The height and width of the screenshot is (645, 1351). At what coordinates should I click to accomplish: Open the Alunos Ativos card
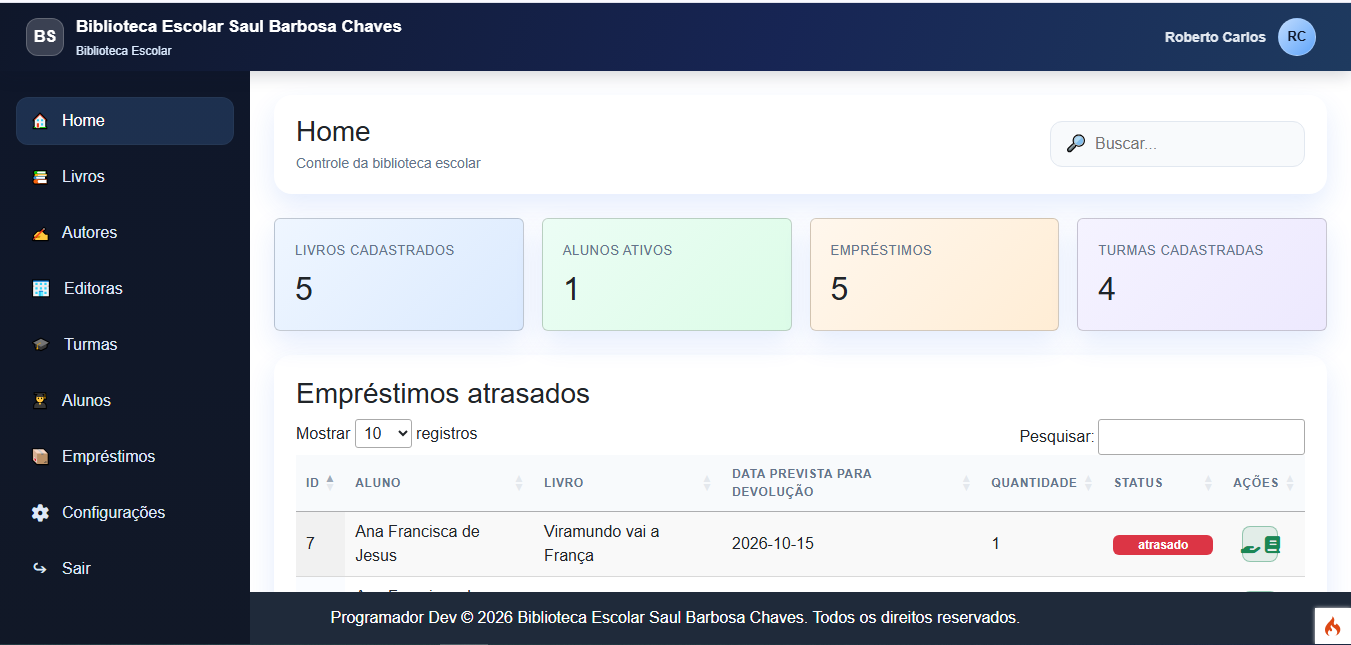(x=667, y=275)
